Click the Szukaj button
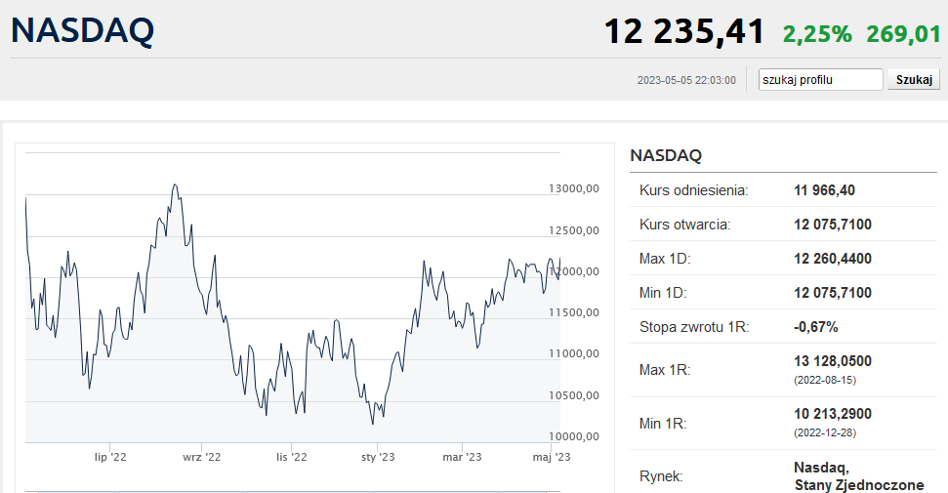 (914, 79)
